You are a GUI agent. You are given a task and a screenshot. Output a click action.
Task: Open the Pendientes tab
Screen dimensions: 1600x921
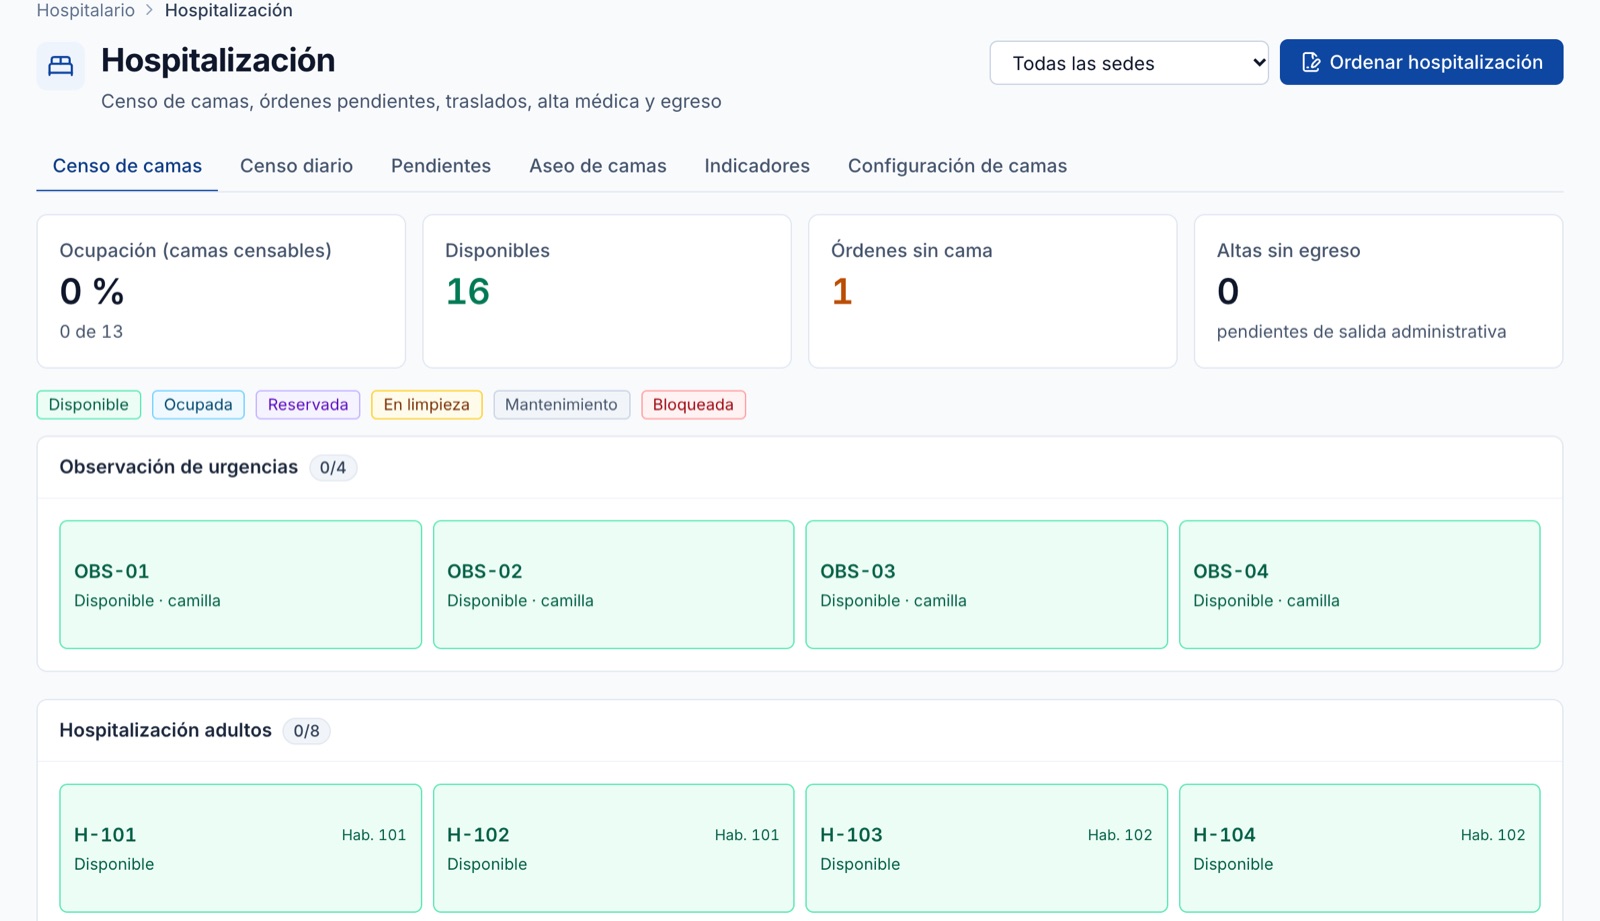[x=441, y=166]
